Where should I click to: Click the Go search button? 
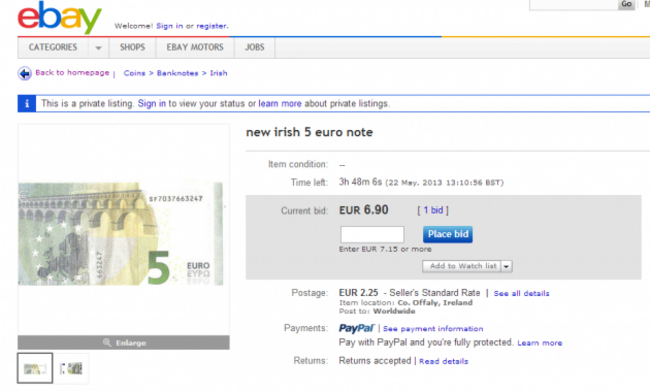coord(626,4)
